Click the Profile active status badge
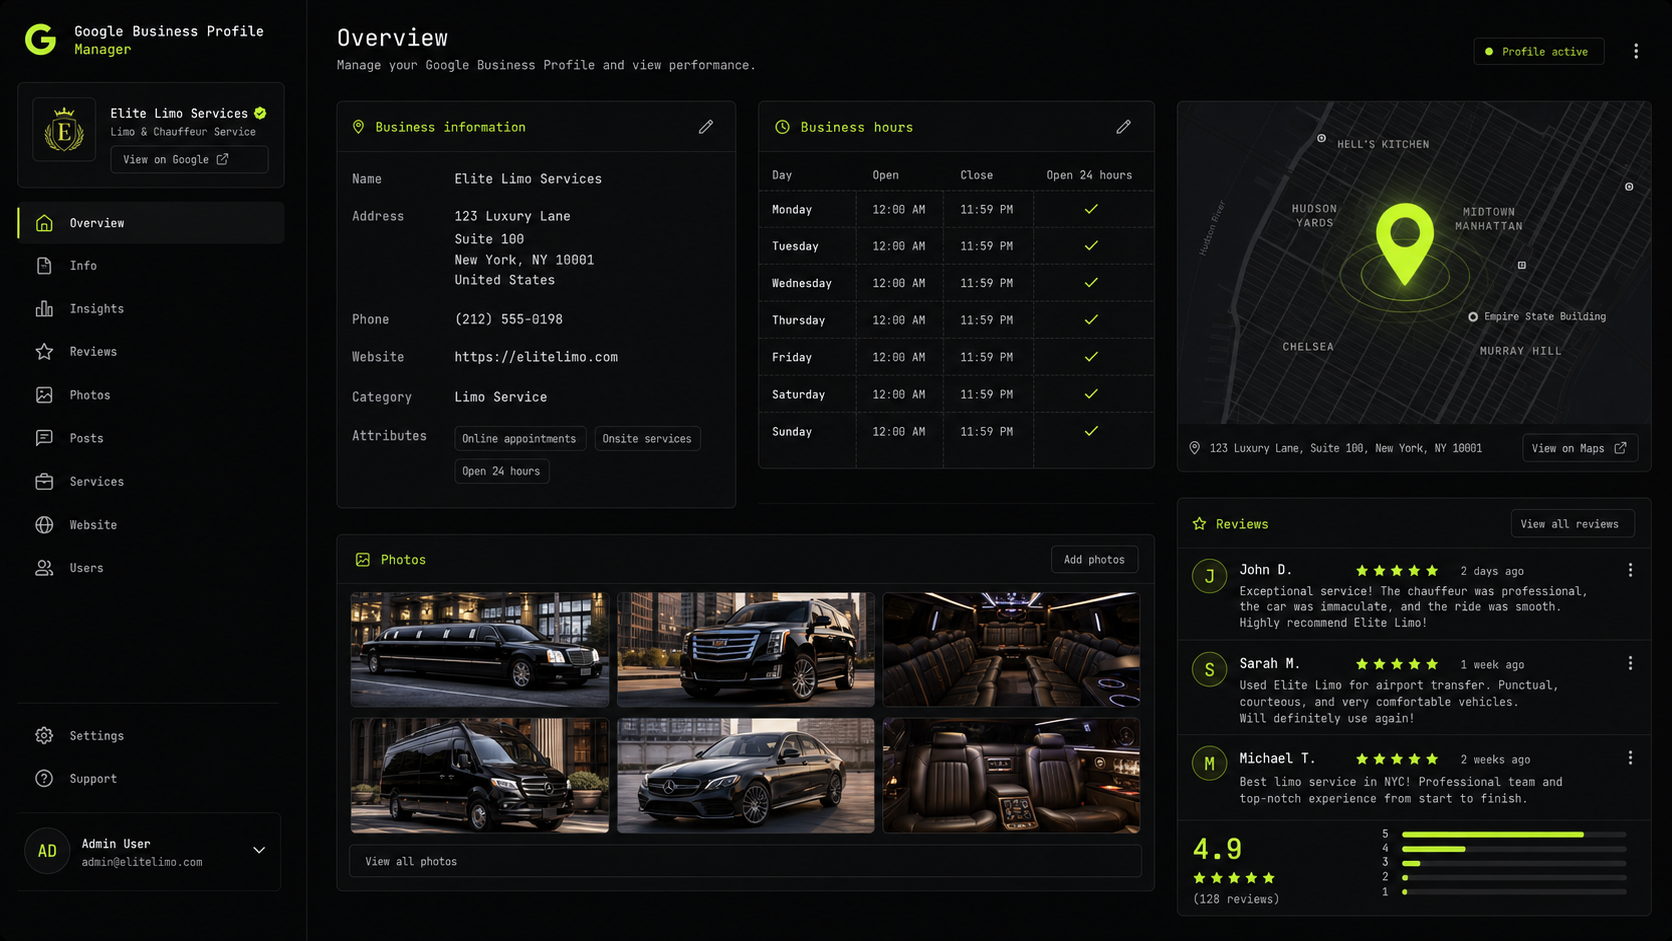1672x941 pixels. (1538, 51)
